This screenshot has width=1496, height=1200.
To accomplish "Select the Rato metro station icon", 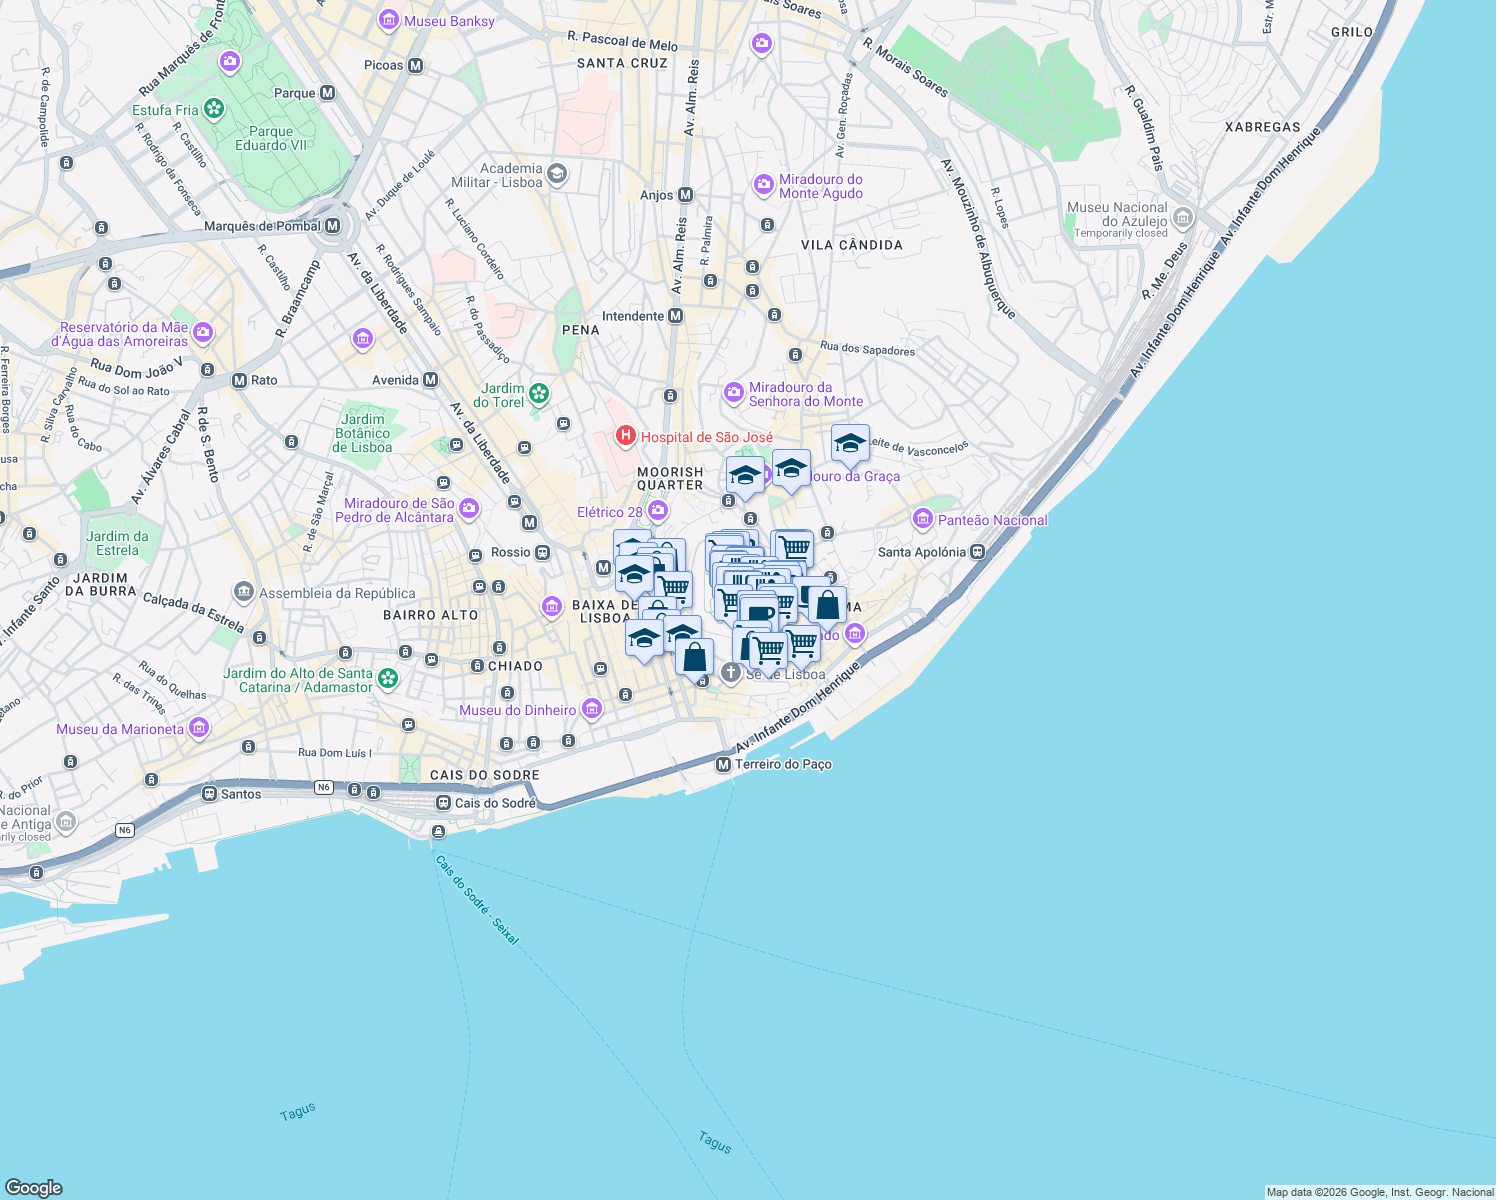I will pos(238,380).
